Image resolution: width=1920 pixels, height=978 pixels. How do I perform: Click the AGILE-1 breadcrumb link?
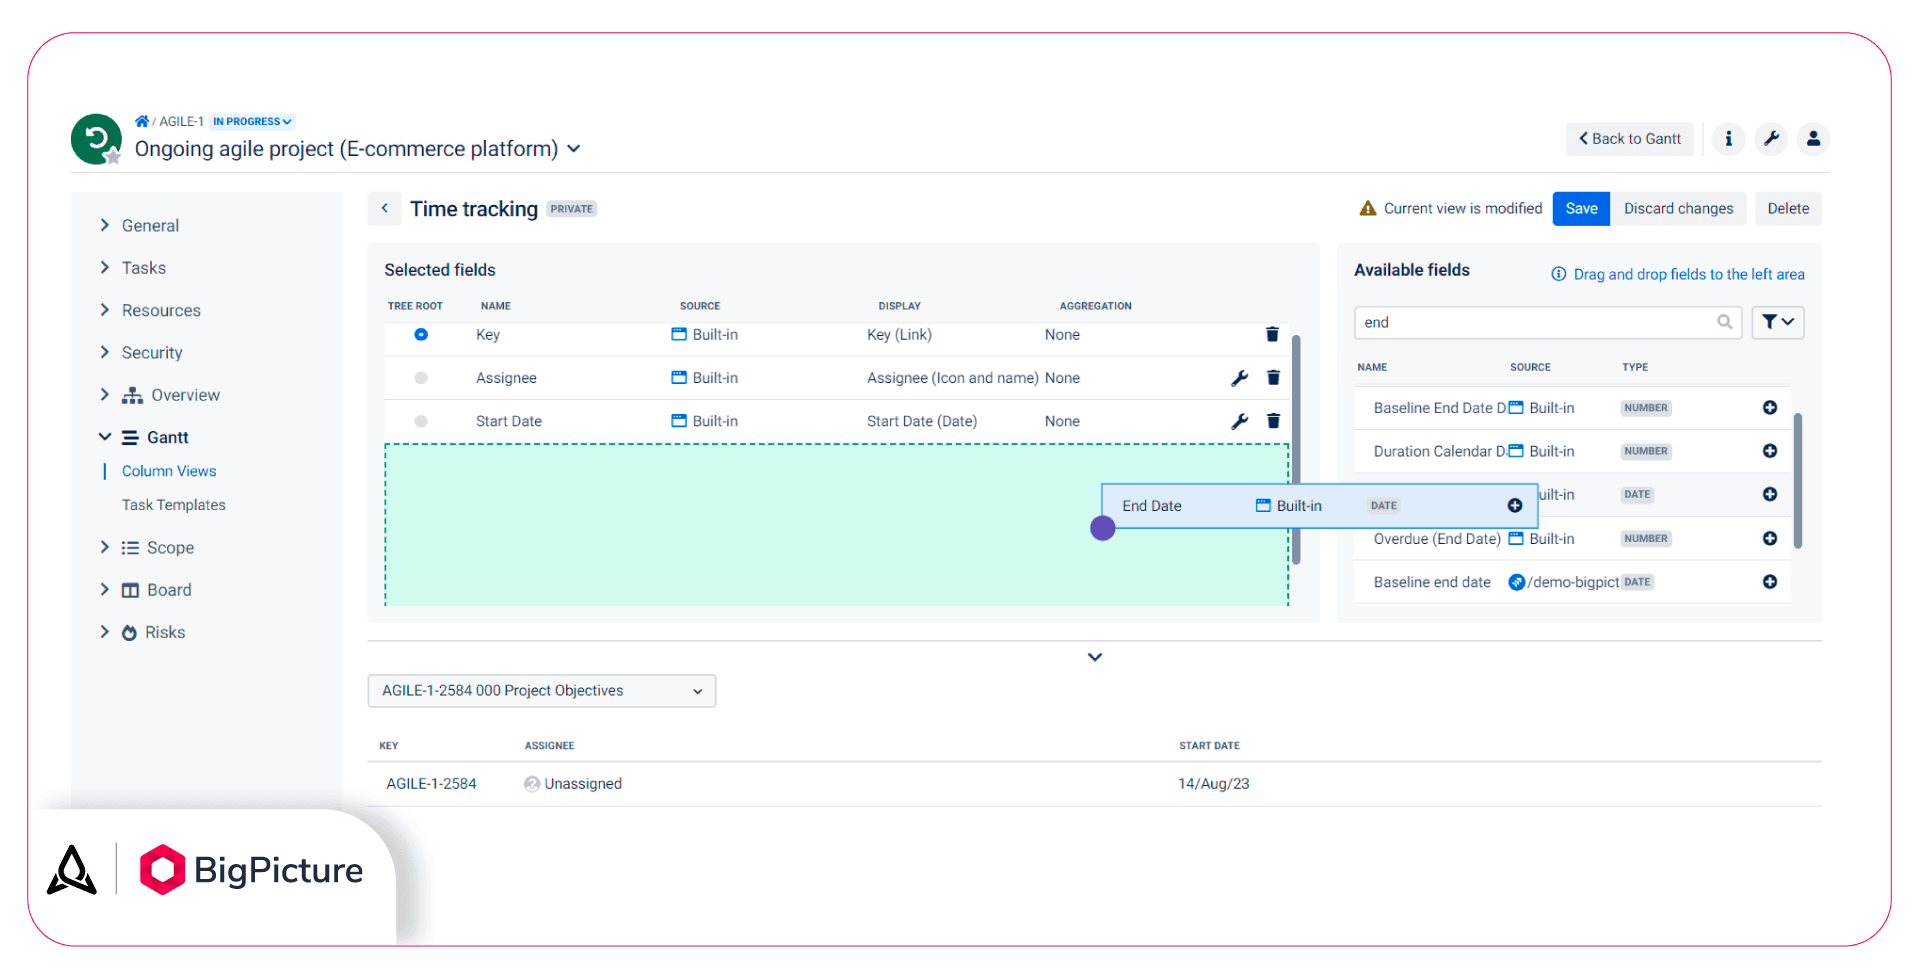tap(181, 122)
